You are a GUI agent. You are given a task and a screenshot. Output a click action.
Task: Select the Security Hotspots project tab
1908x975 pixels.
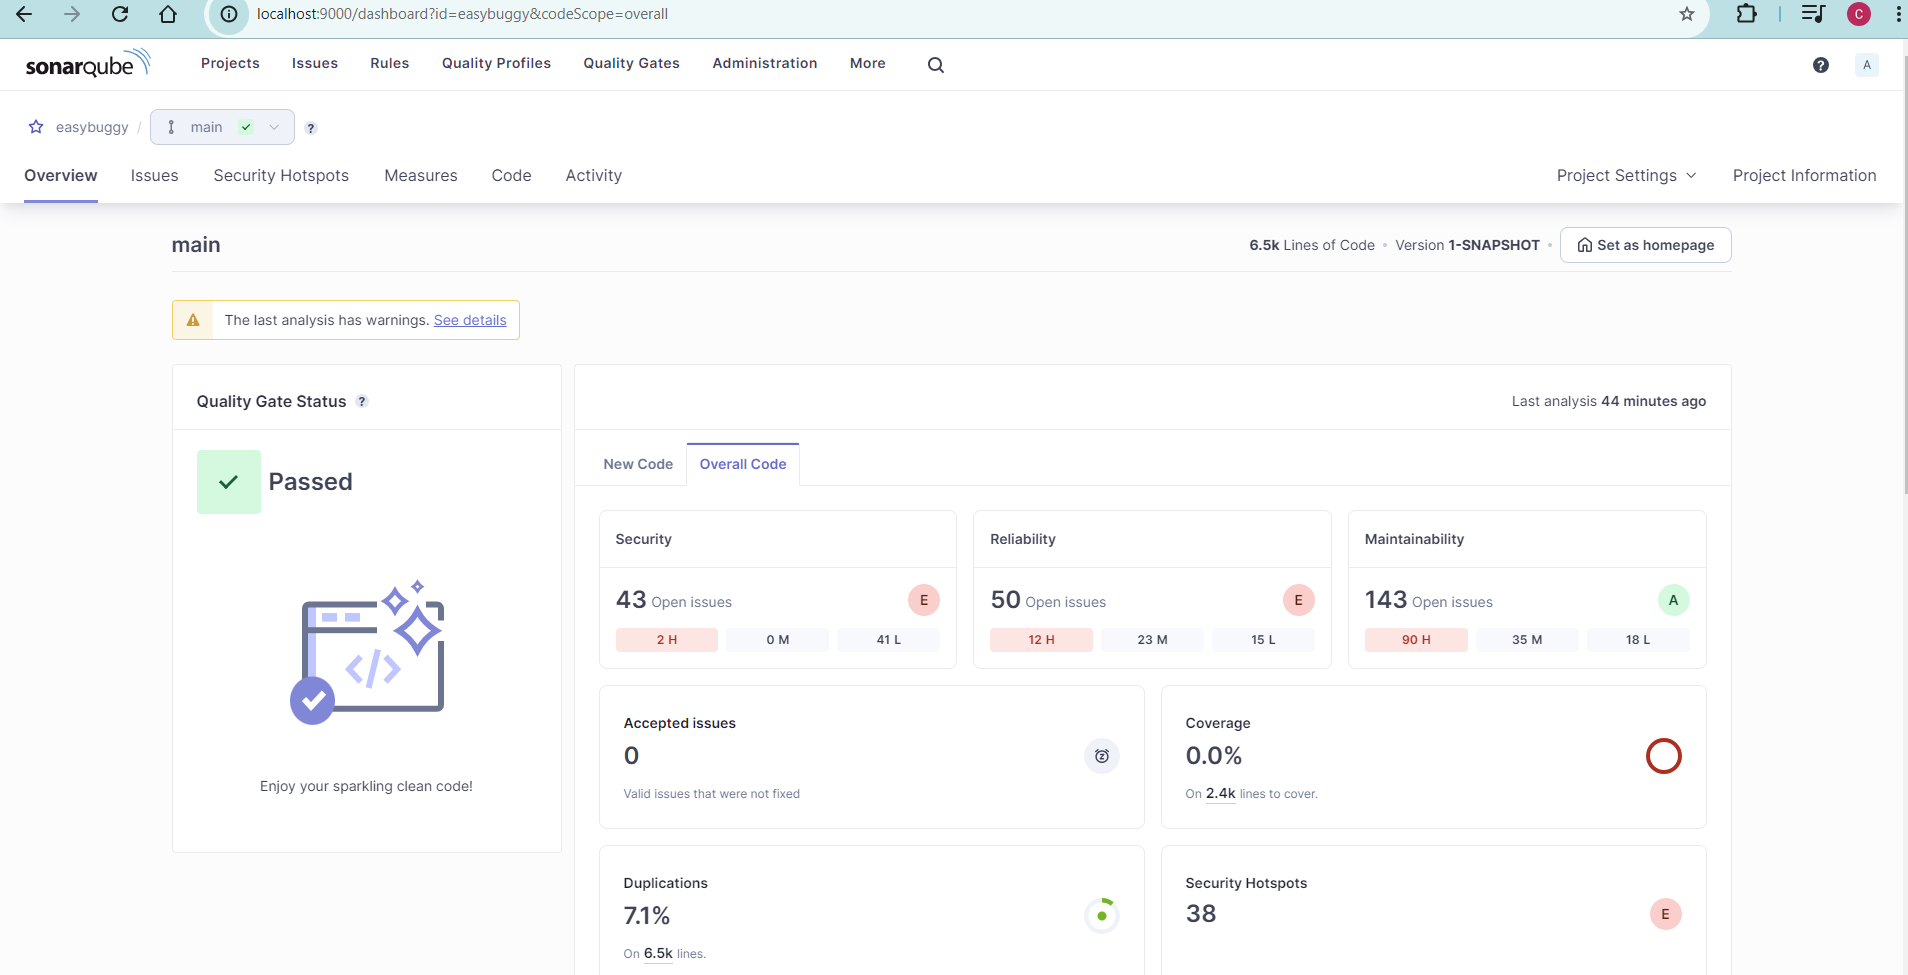pyautogui.click(x=281, y=175)
